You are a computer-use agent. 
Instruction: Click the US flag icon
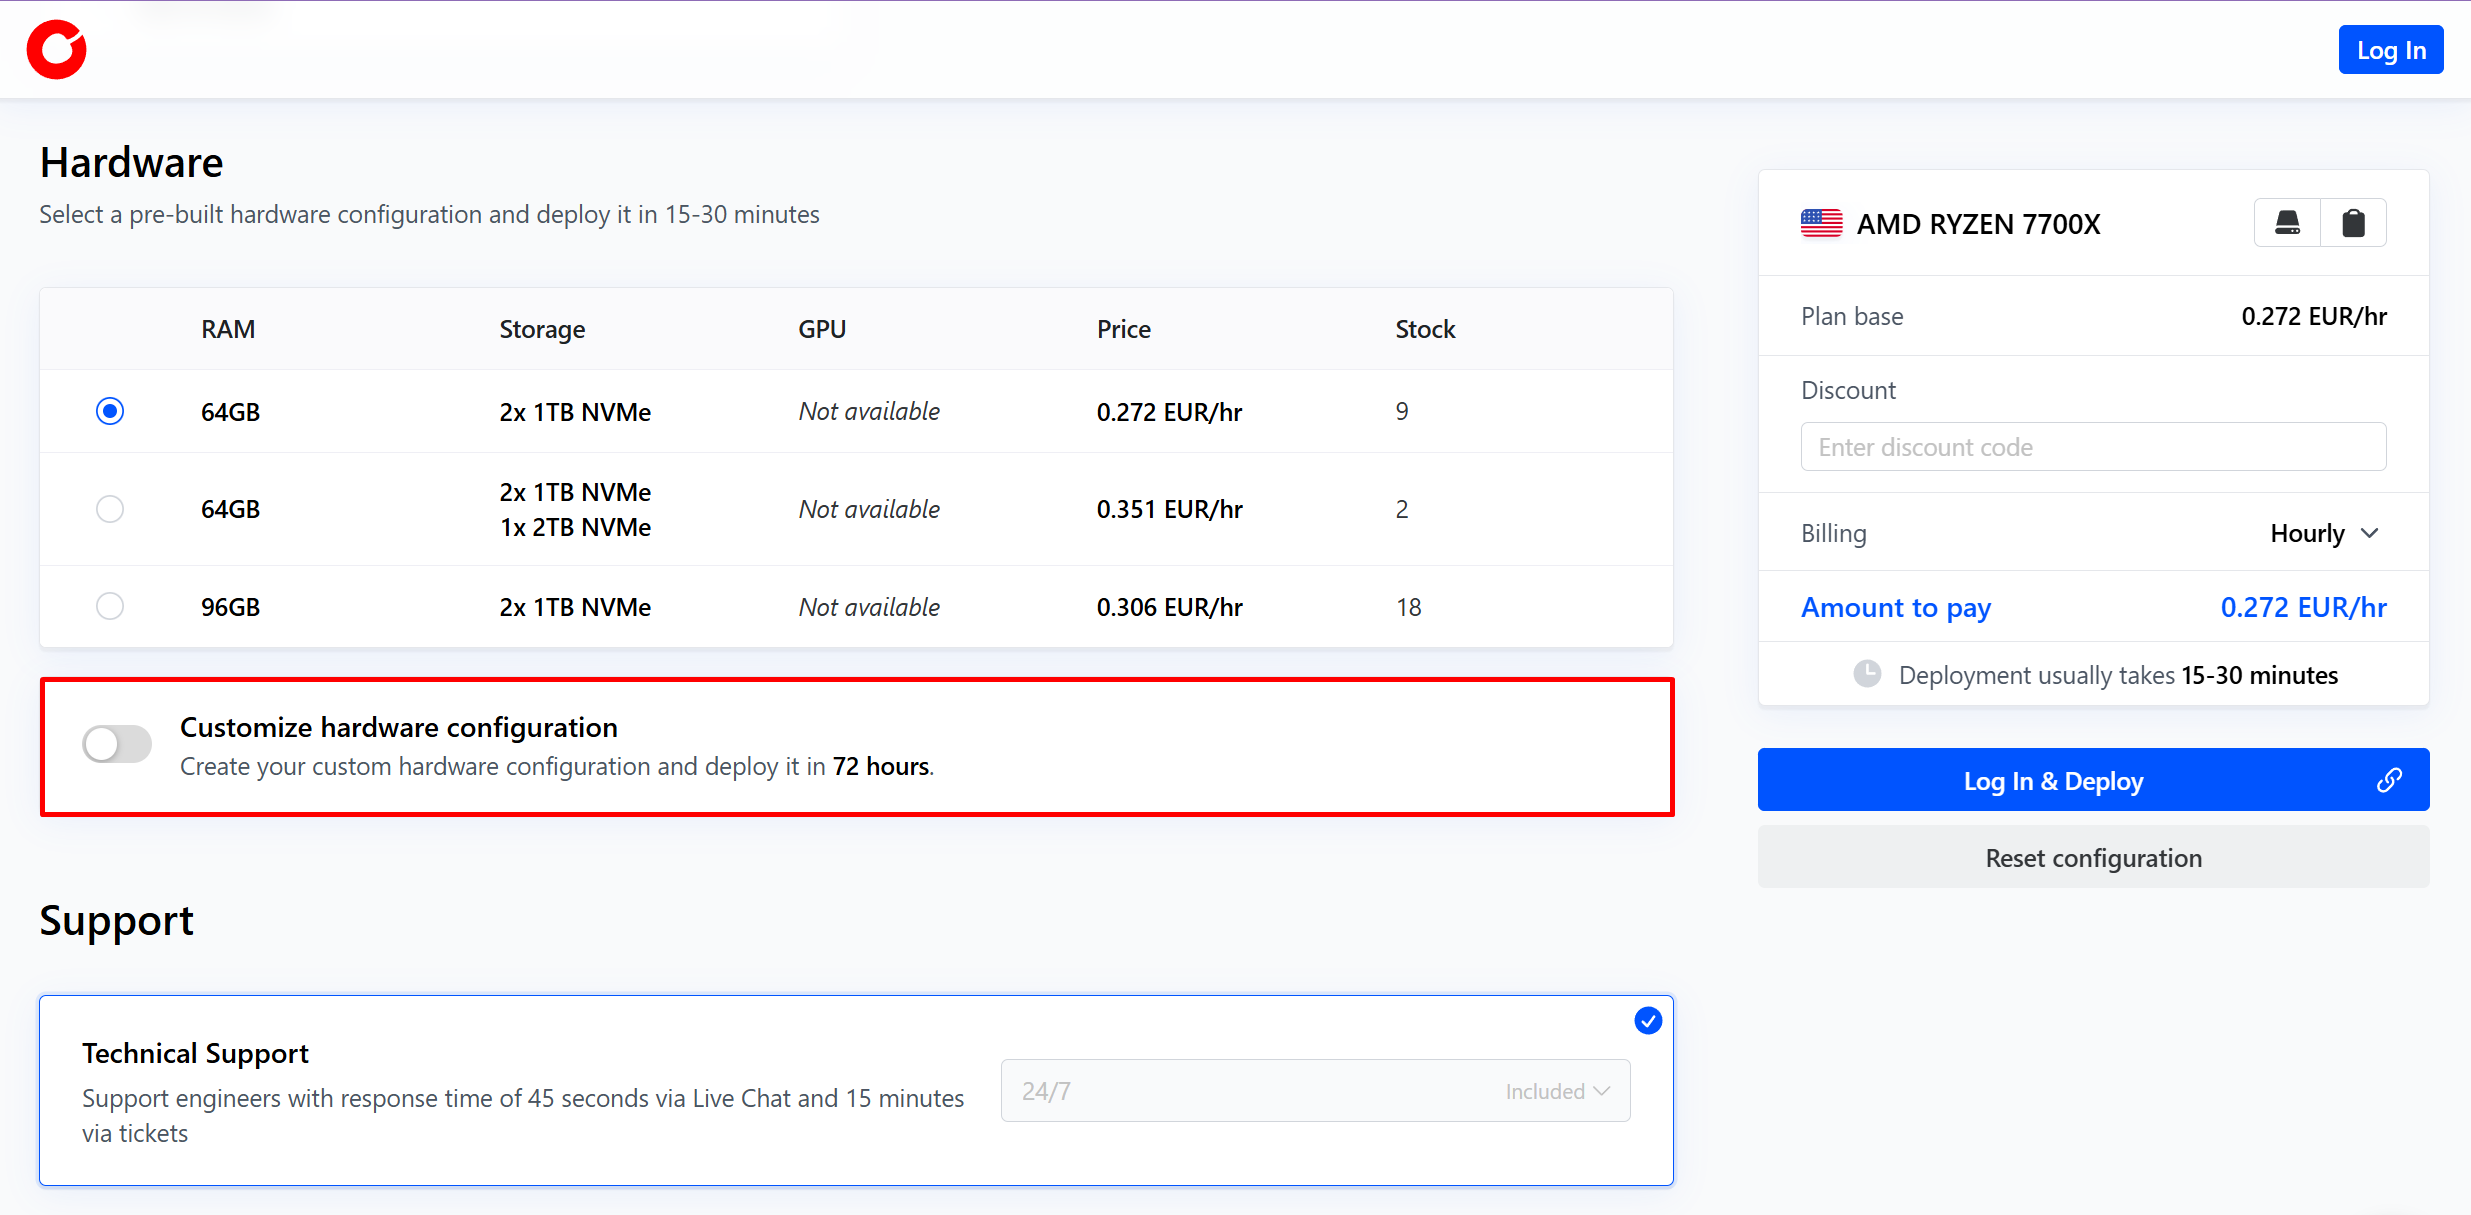(x=1821, y=223)
